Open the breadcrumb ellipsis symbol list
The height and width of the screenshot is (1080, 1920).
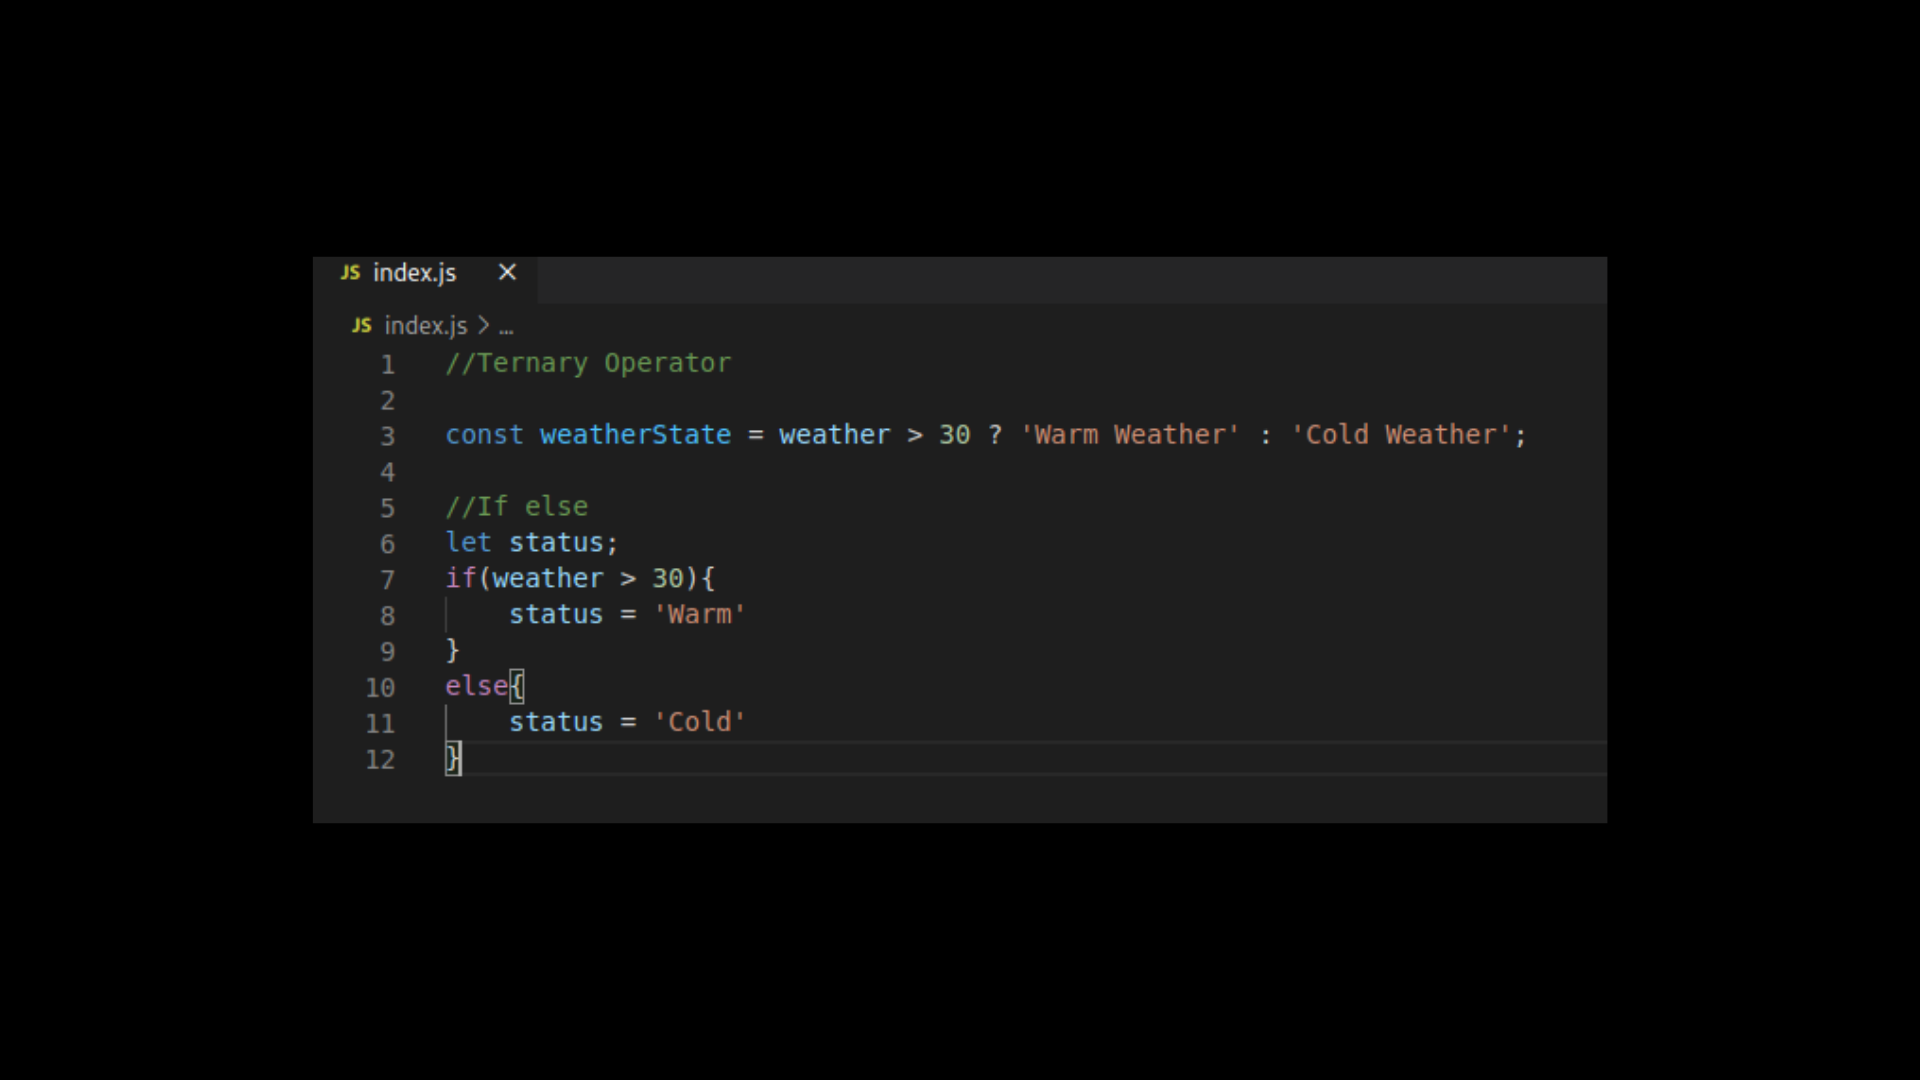click(x=506, y=327)
